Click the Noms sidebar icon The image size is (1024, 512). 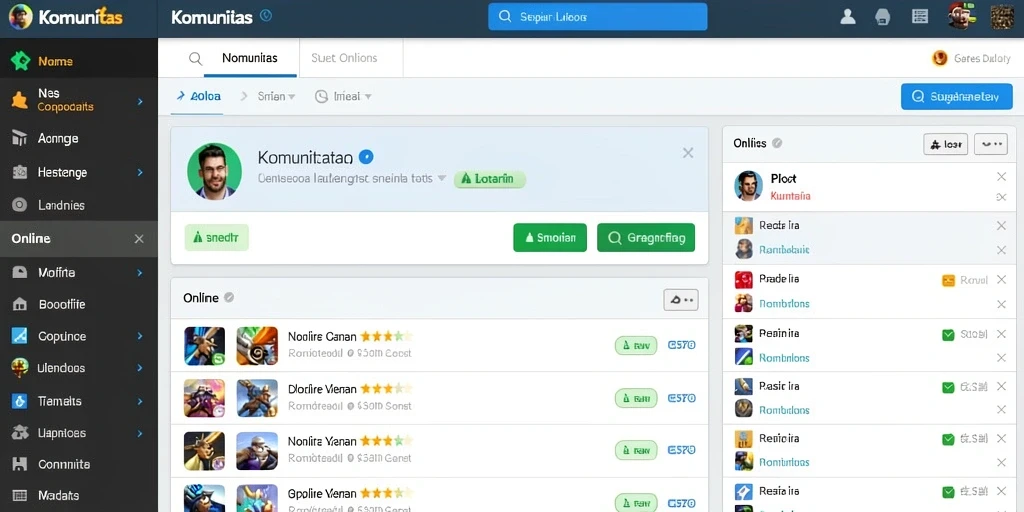coord(20,61)
